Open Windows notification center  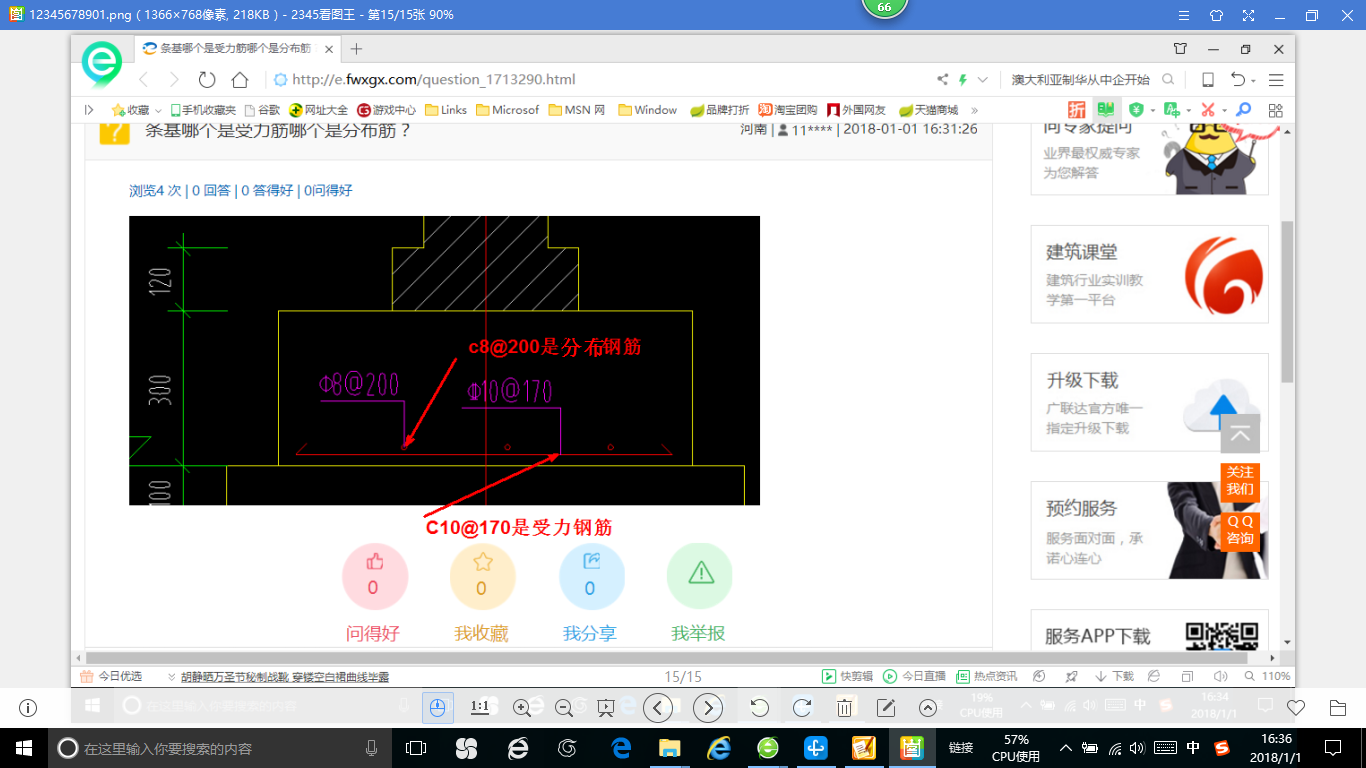coord(1331,747)
